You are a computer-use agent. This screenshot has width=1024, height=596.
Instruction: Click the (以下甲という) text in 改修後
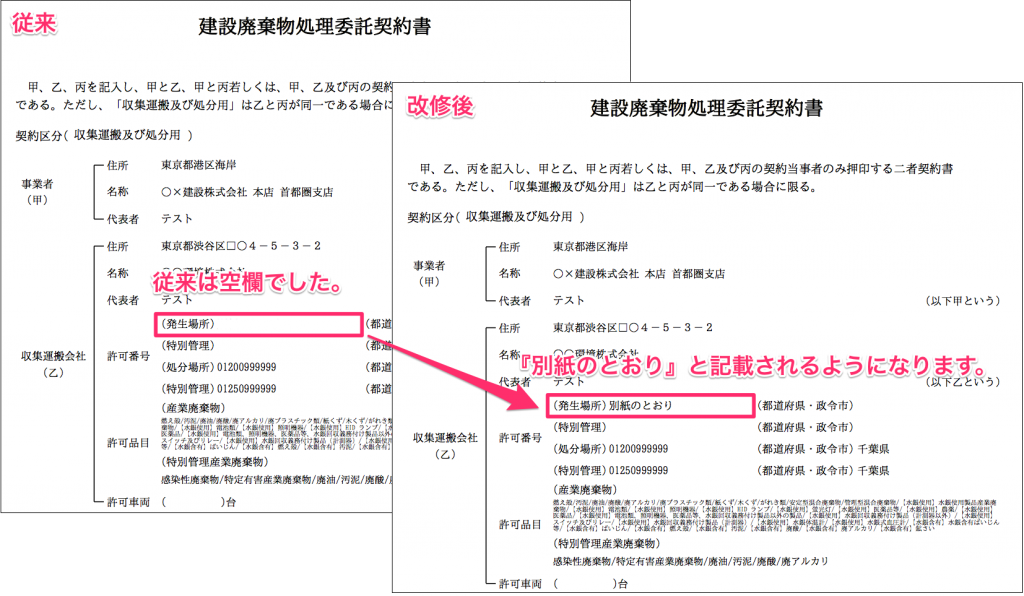[962, 300]
